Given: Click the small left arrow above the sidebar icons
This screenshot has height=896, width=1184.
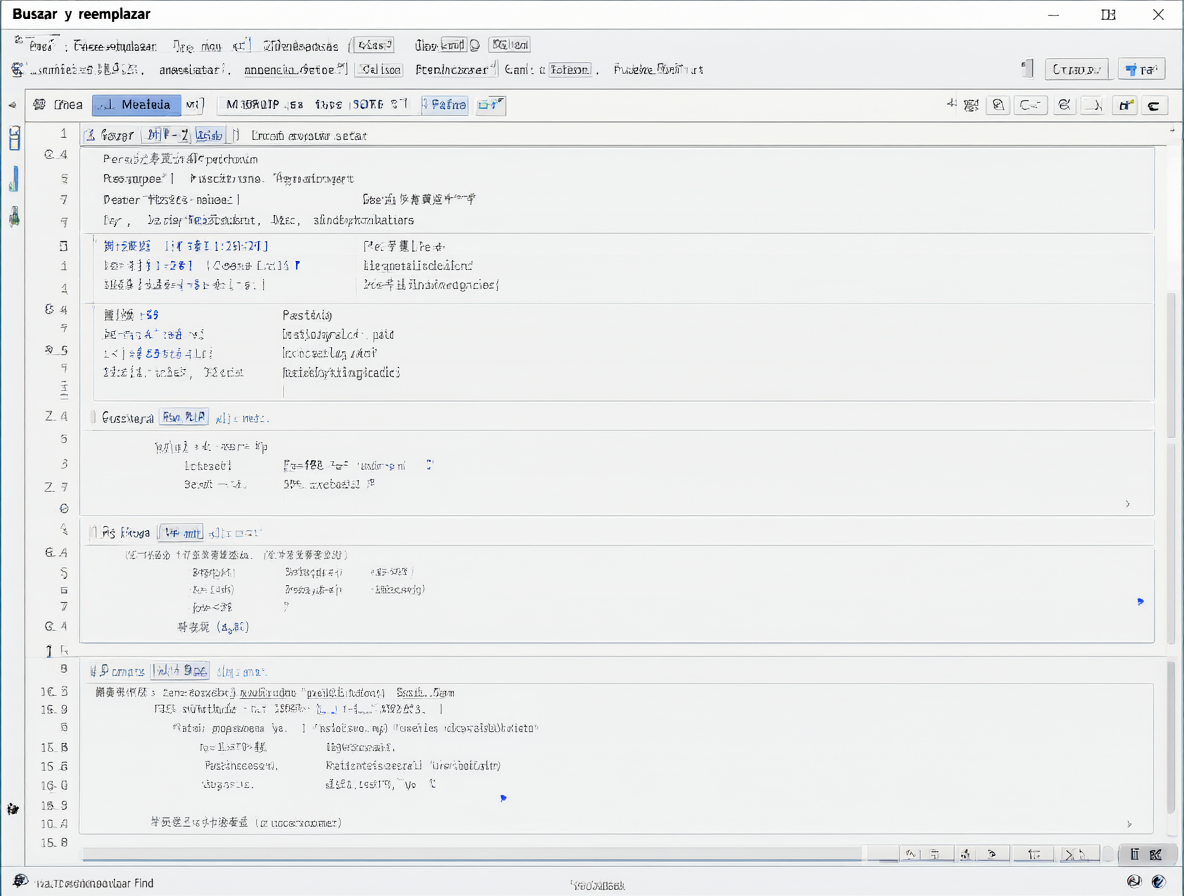Looking at the screenshot, I should click(x=12, y=105).
